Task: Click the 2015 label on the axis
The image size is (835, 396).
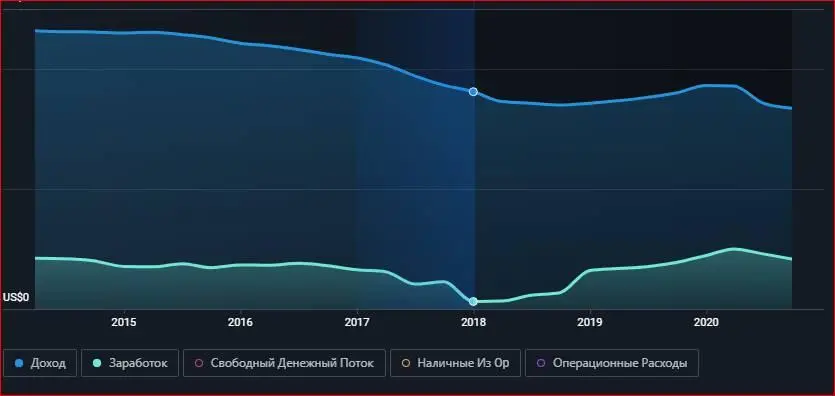Action: (x=124, y=323)
